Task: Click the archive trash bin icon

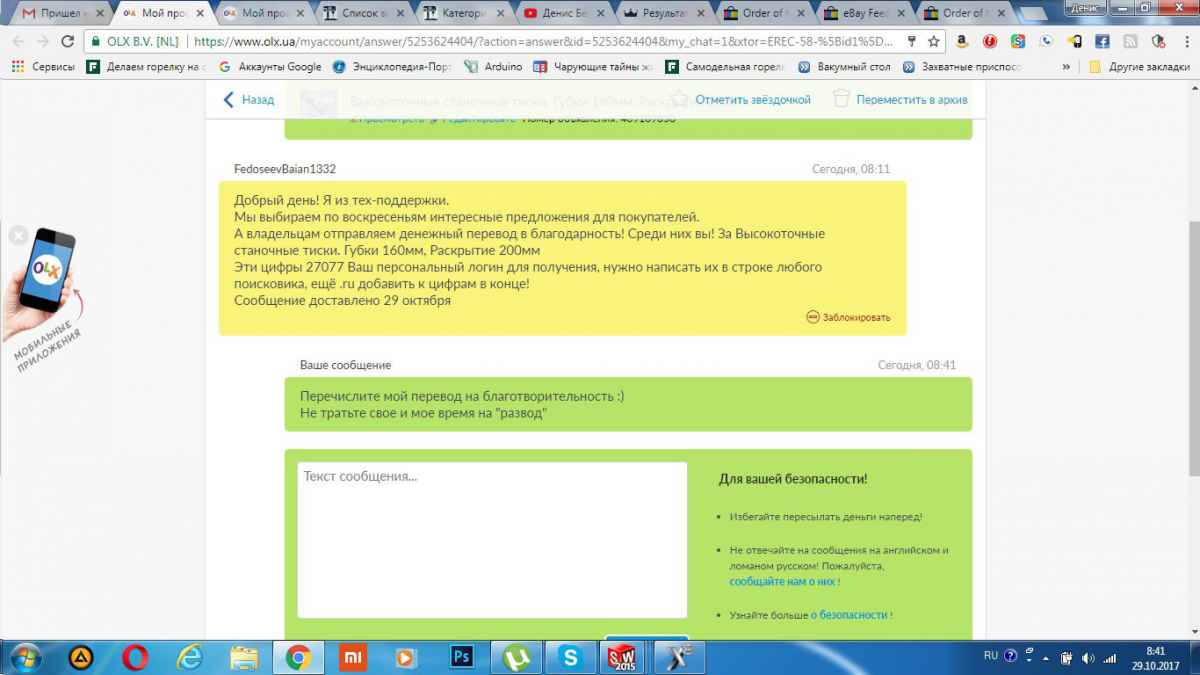Action: 841,99
